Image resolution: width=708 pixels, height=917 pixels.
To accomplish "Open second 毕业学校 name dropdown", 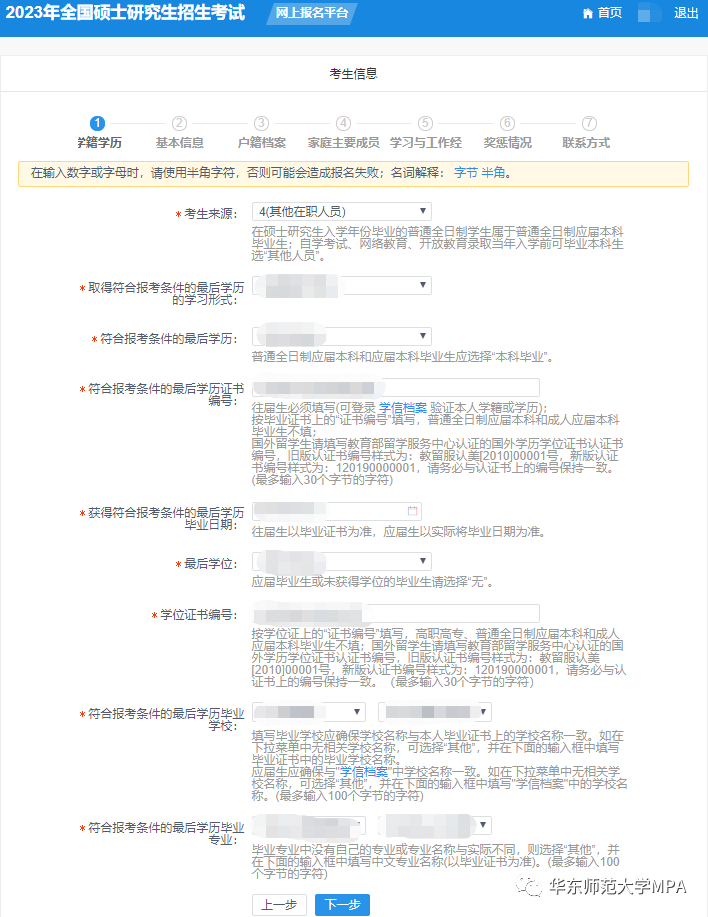I will point(434,712).
